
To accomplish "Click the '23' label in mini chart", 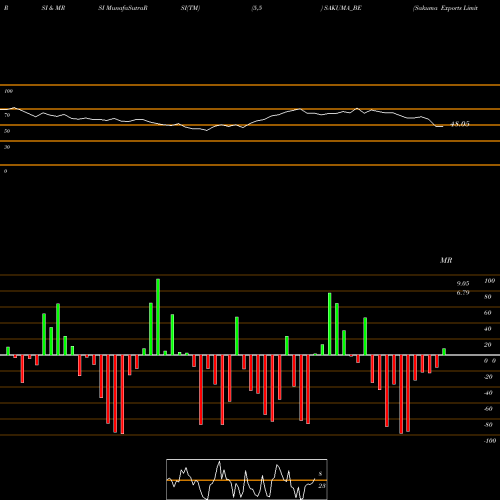I will 322,486.
